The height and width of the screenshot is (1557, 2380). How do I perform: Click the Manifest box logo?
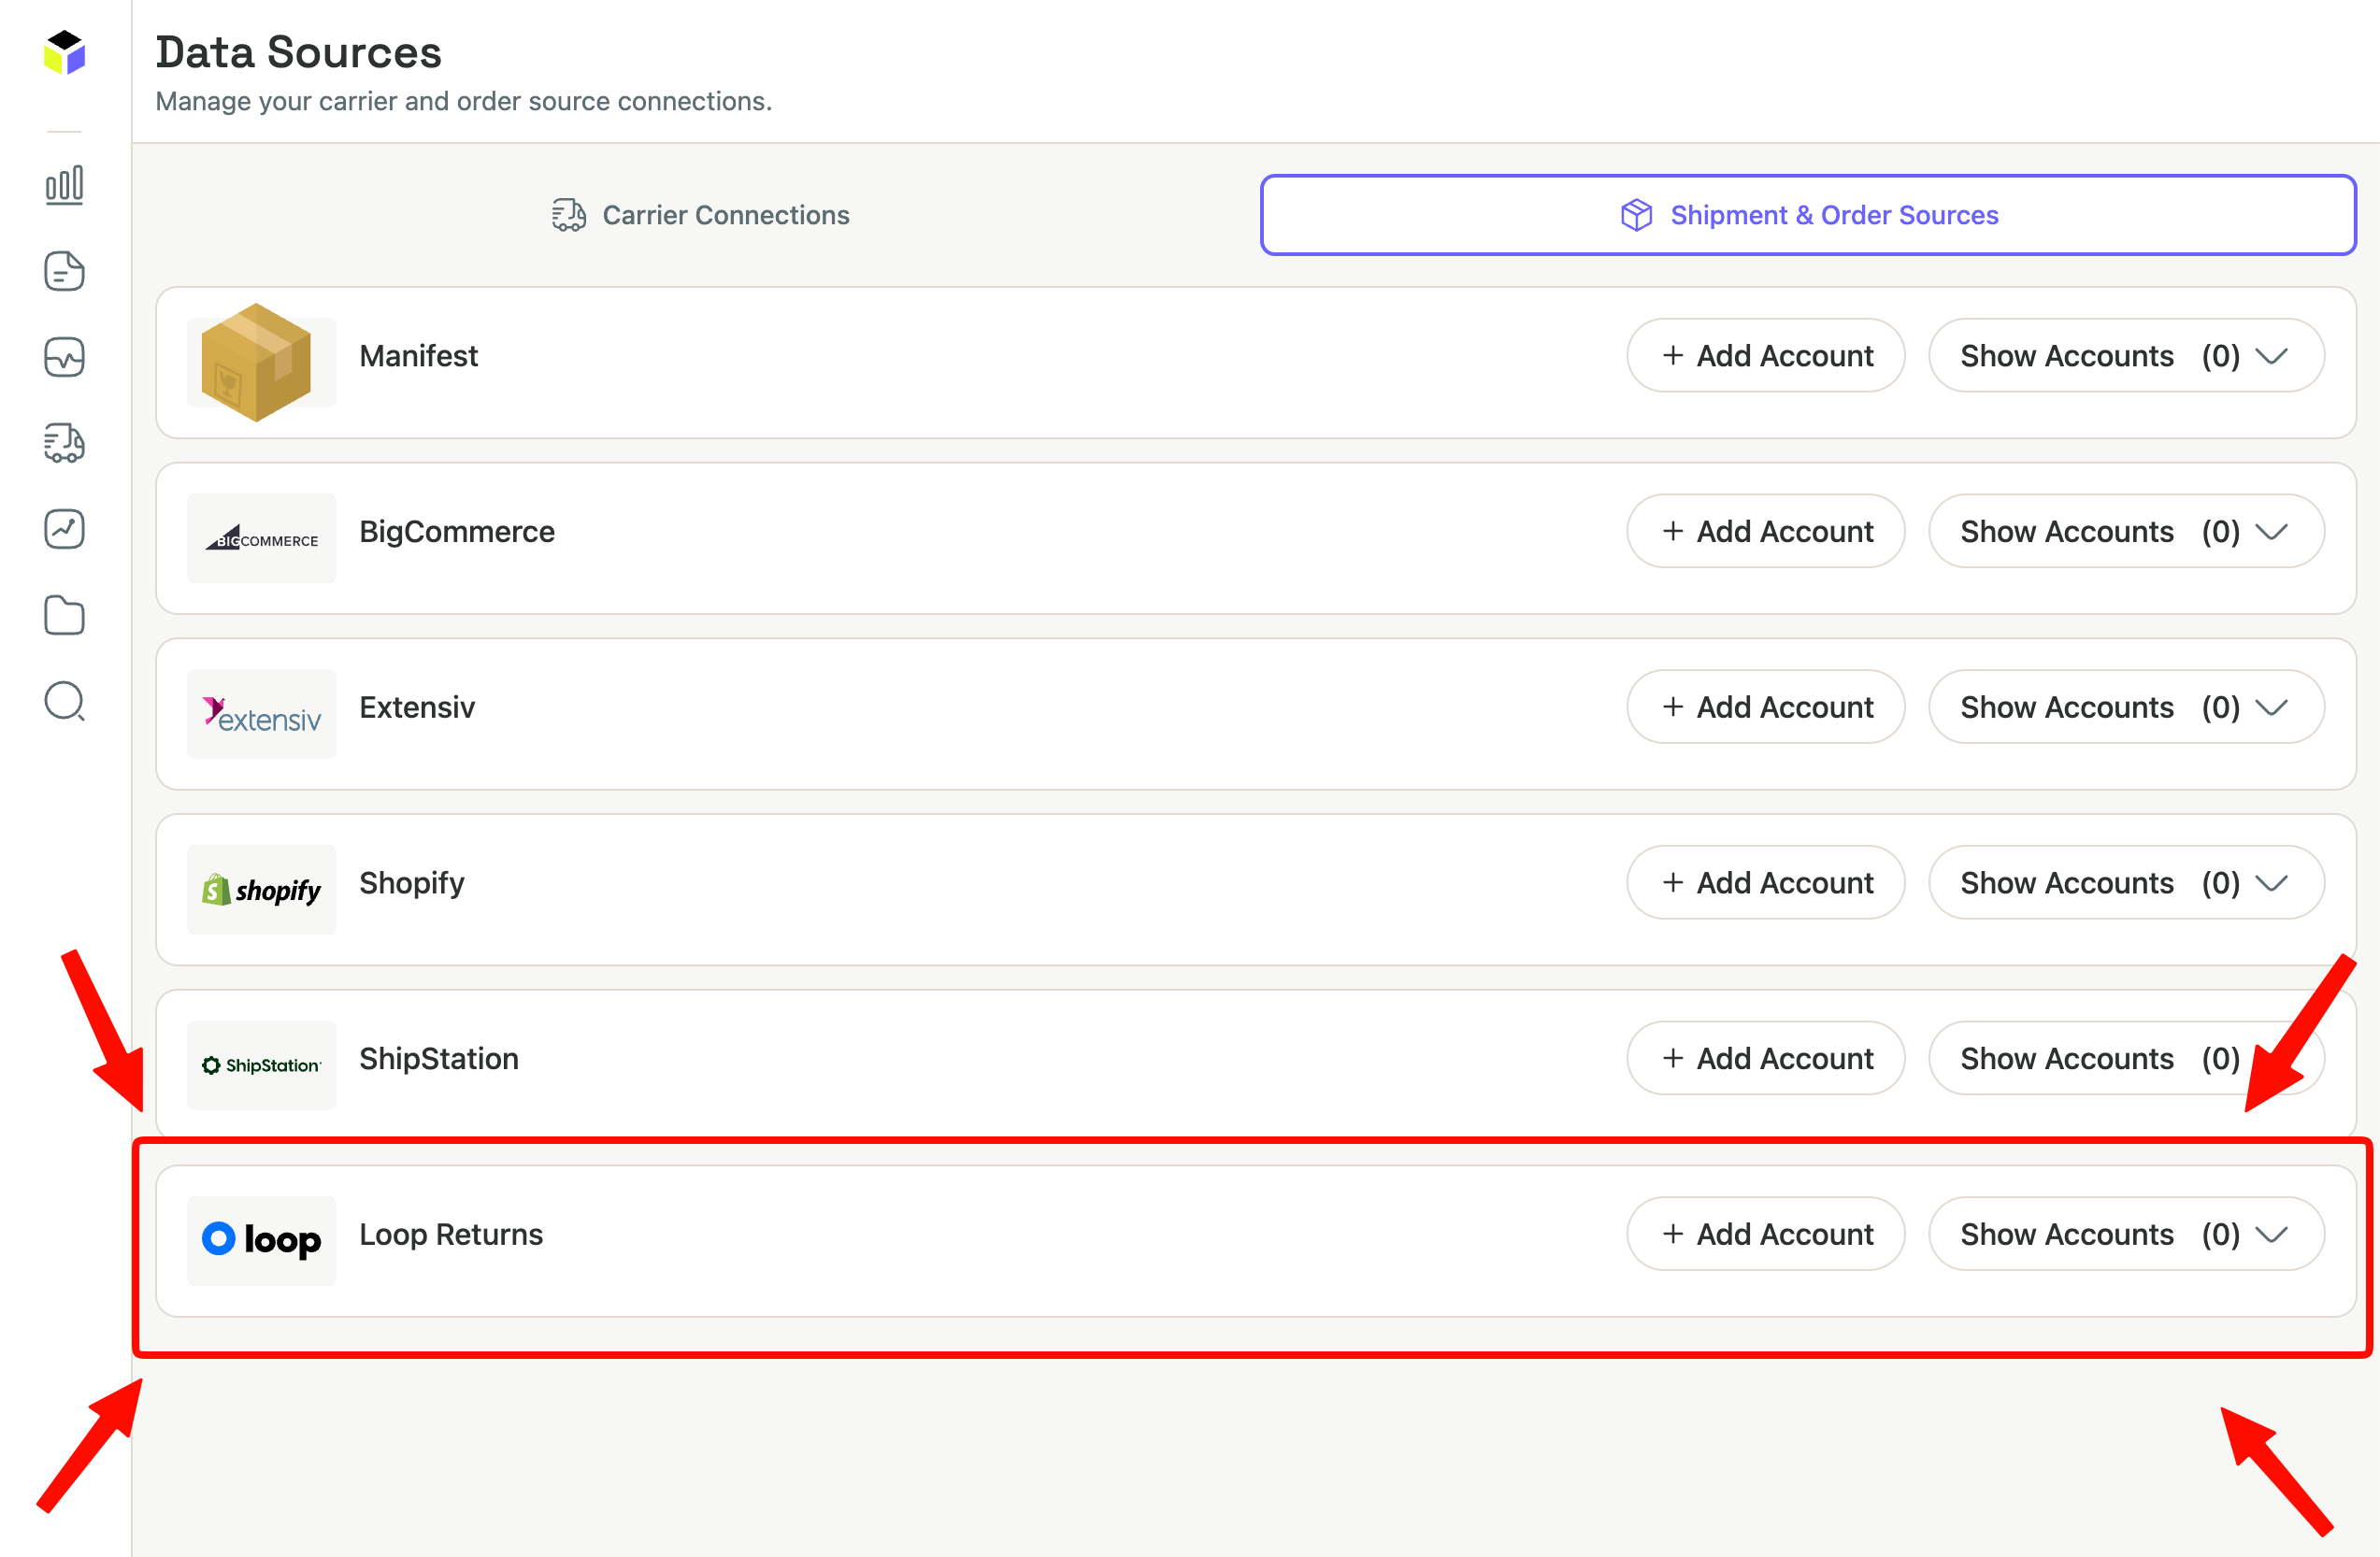[257, 362]
